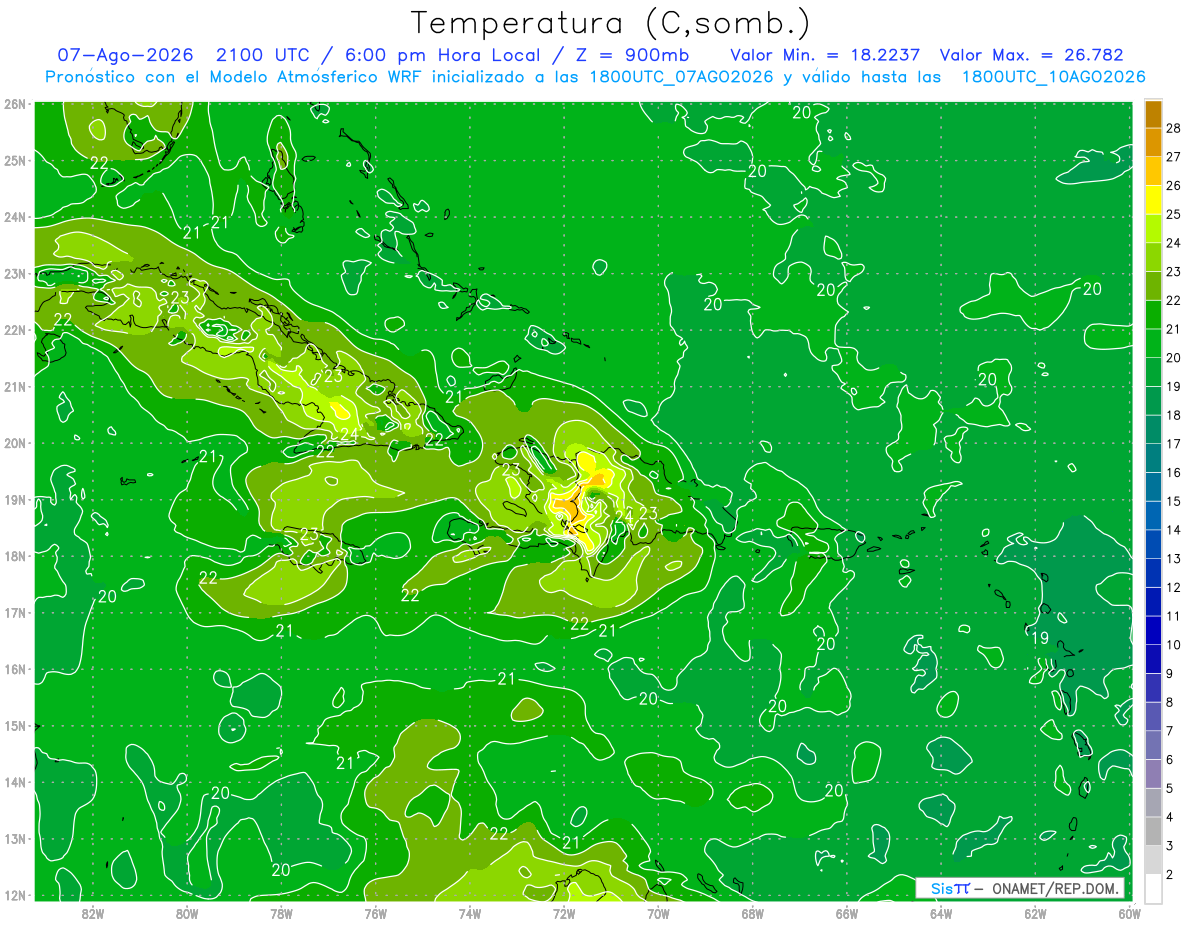Select the "Valor Min. = 18.2237" text
This screenshot has width=1200, height=927.
pyautogui.click(x=825, y=55)
